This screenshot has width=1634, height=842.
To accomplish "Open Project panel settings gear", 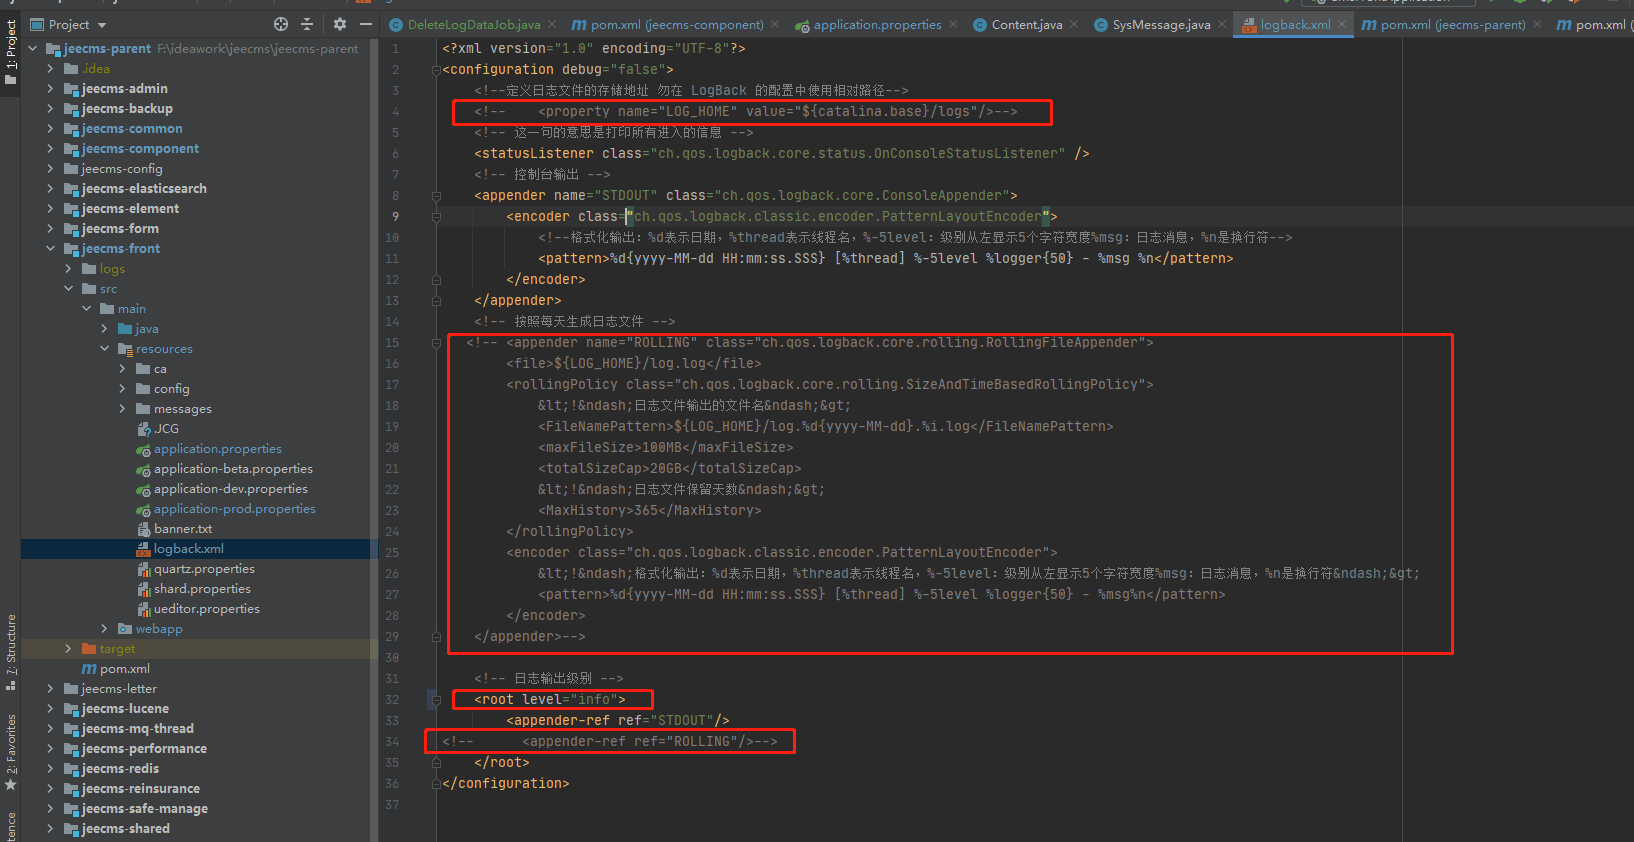I will coord(340,24).
